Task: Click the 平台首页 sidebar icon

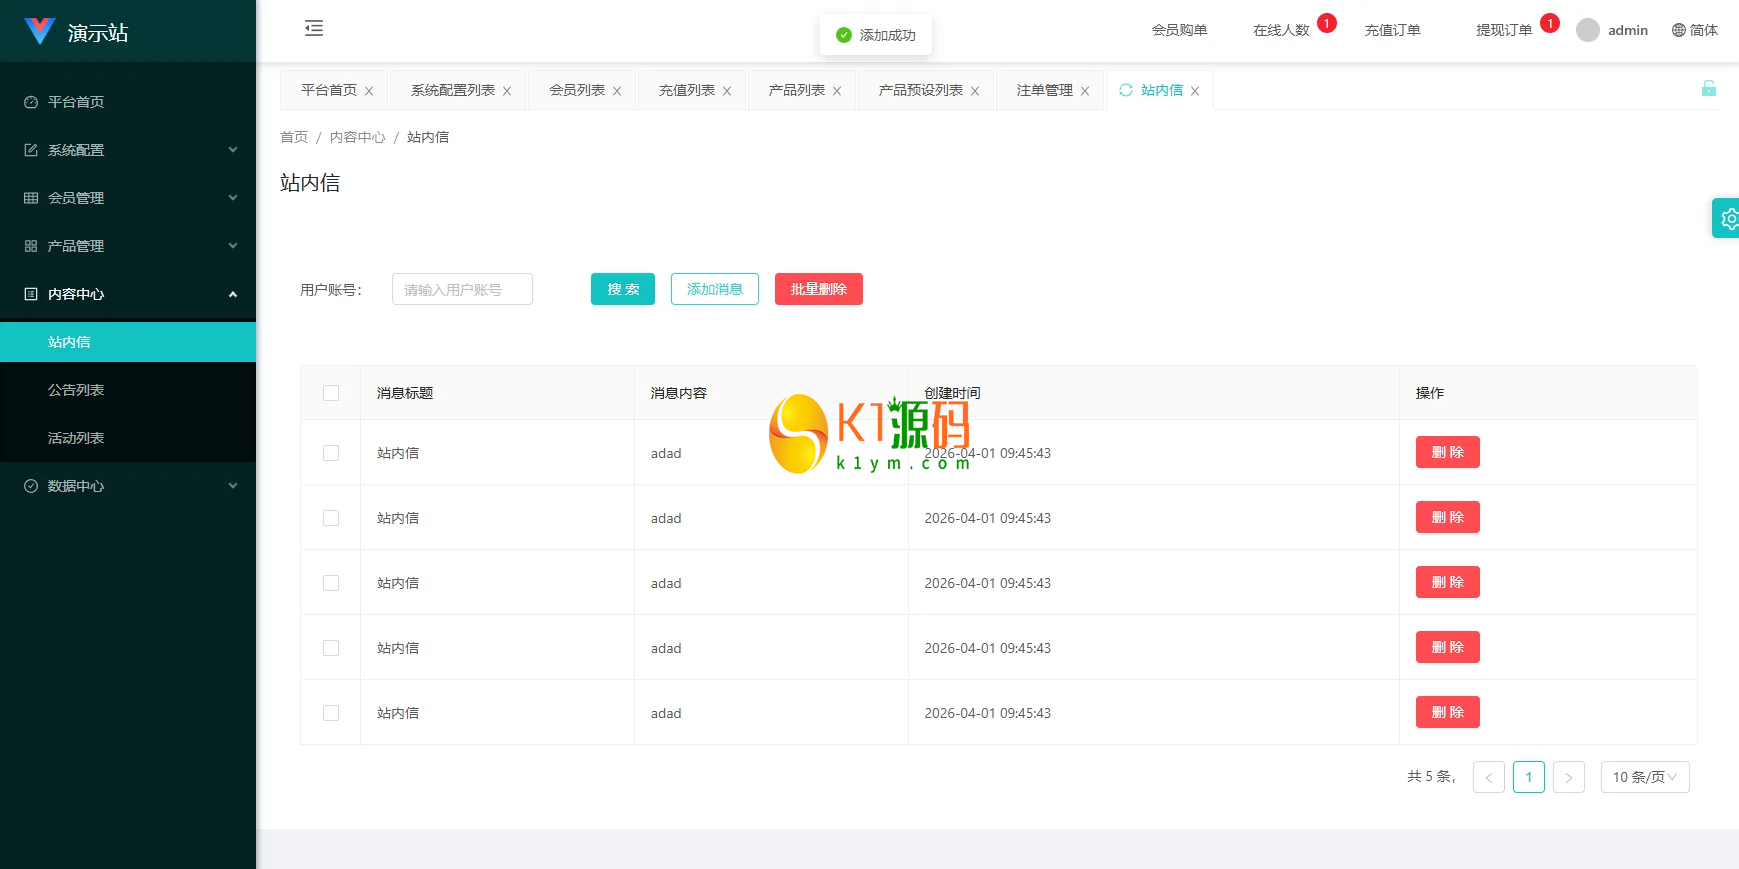Action: click(31, 102)
